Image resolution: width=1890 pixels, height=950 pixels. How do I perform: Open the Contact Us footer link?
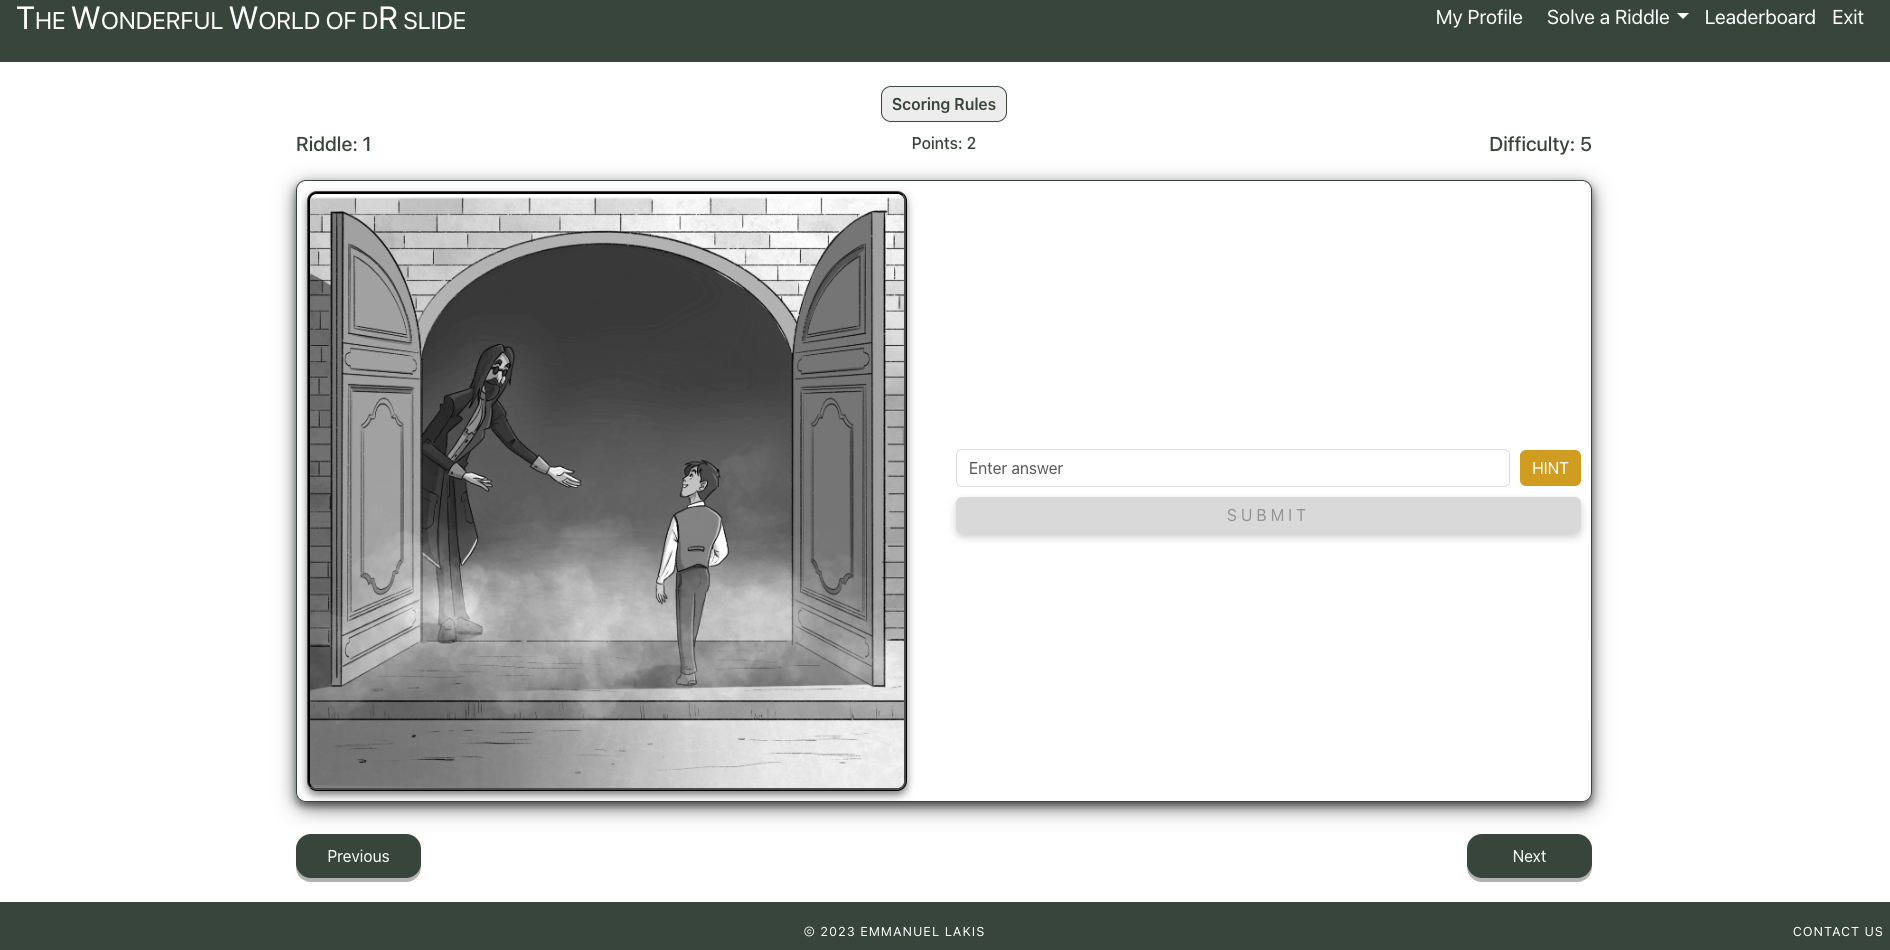(x=1837, y=931)
